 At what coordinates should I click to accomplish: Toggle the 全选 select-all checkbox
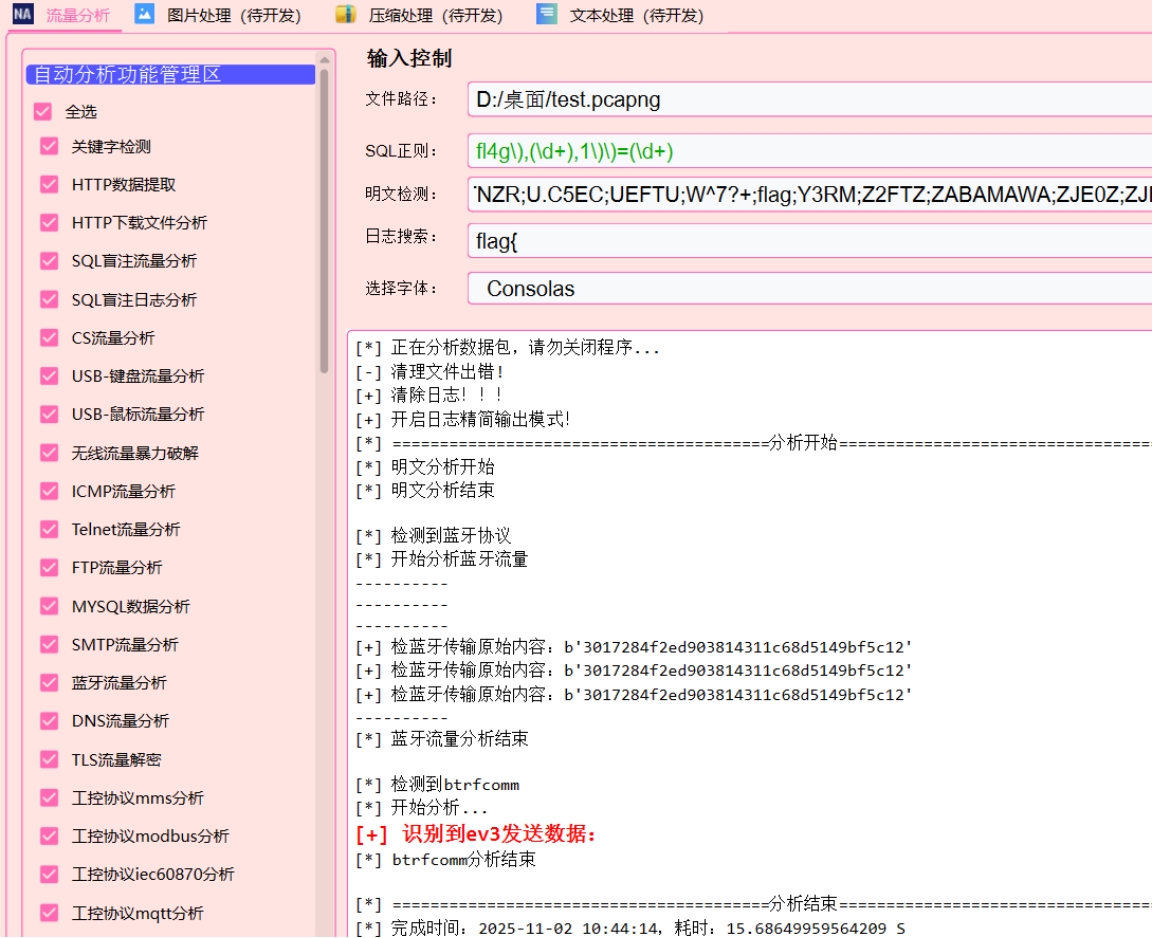click(x=43, y=112)
